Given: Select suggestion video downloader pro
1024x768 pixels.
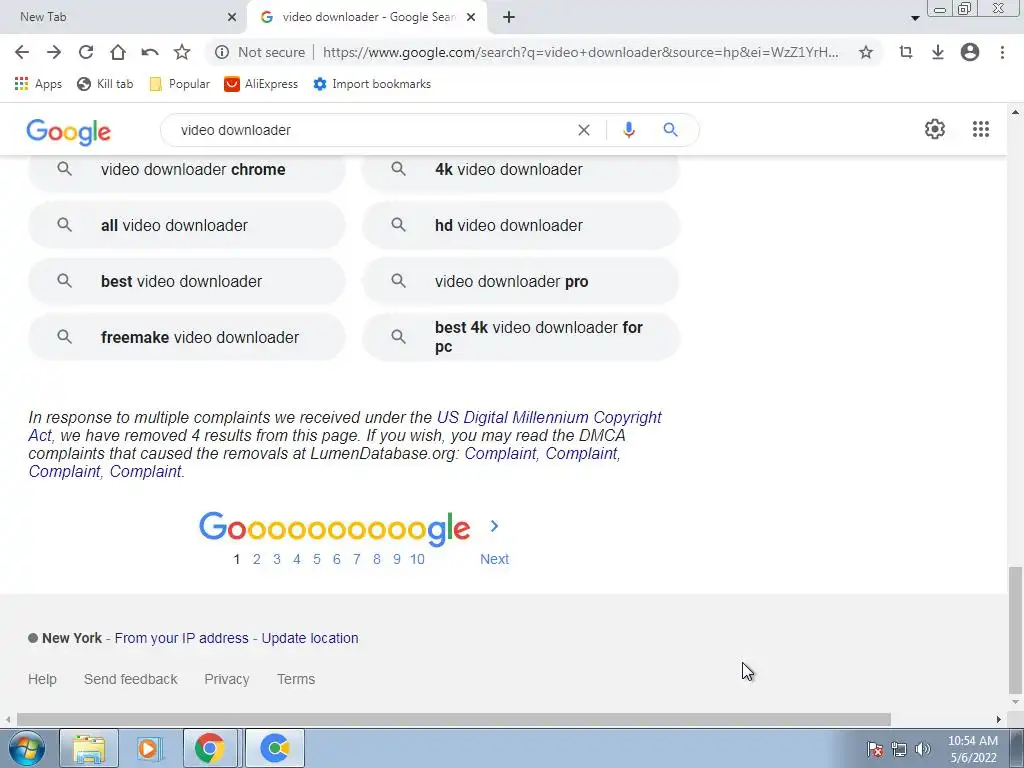Looking at the screenshot, I should 520,281.
